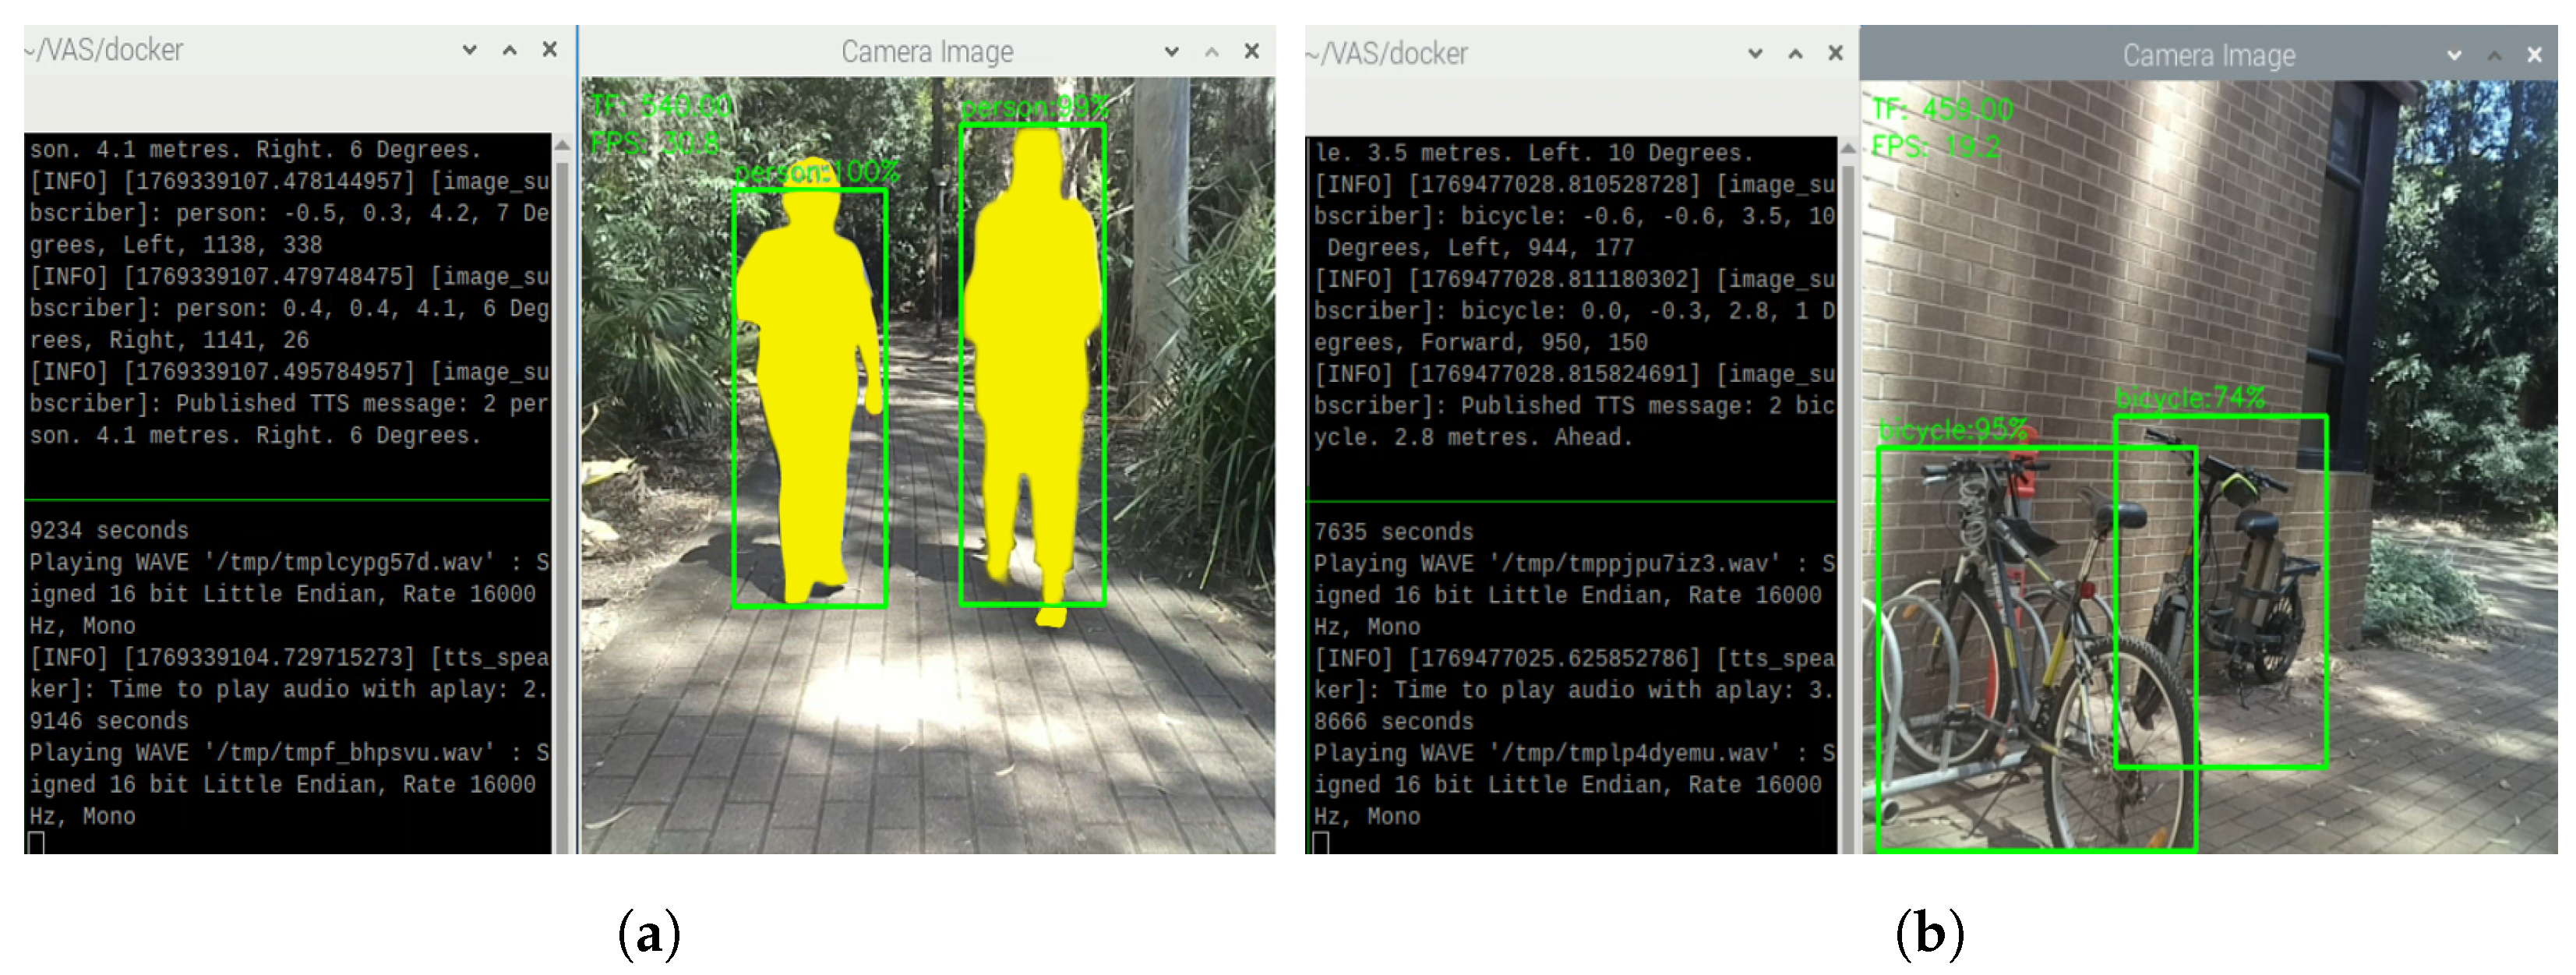Click the line 'rees, Right, 1141, 26'
This screenshot has height=975, width=2576.
pos(169,340)
